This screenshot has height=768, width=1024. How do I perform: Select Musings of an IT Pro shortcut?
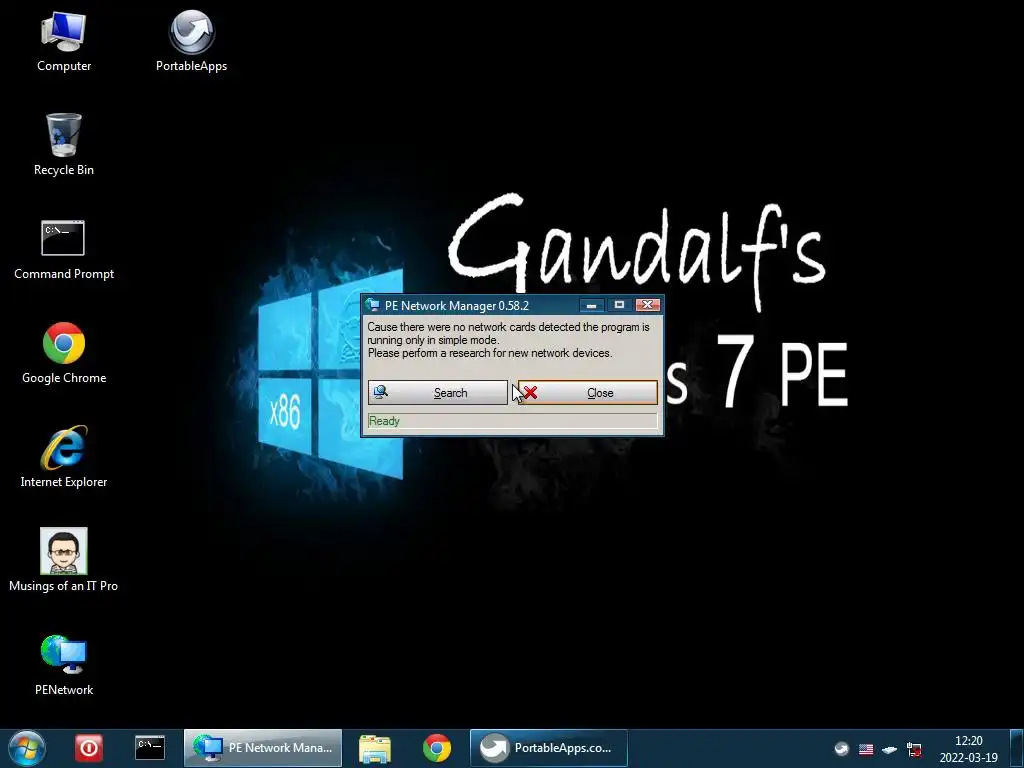[x=63, y=560]
